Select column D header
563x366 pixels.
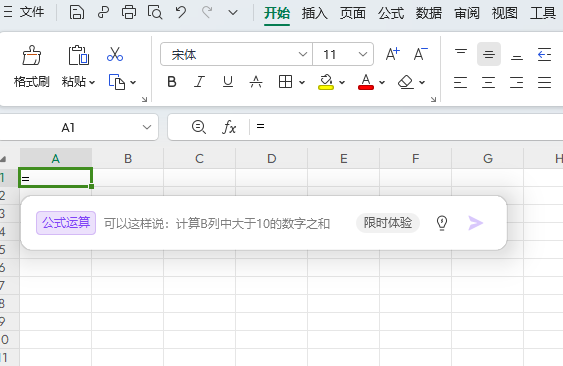pos(272,158)
